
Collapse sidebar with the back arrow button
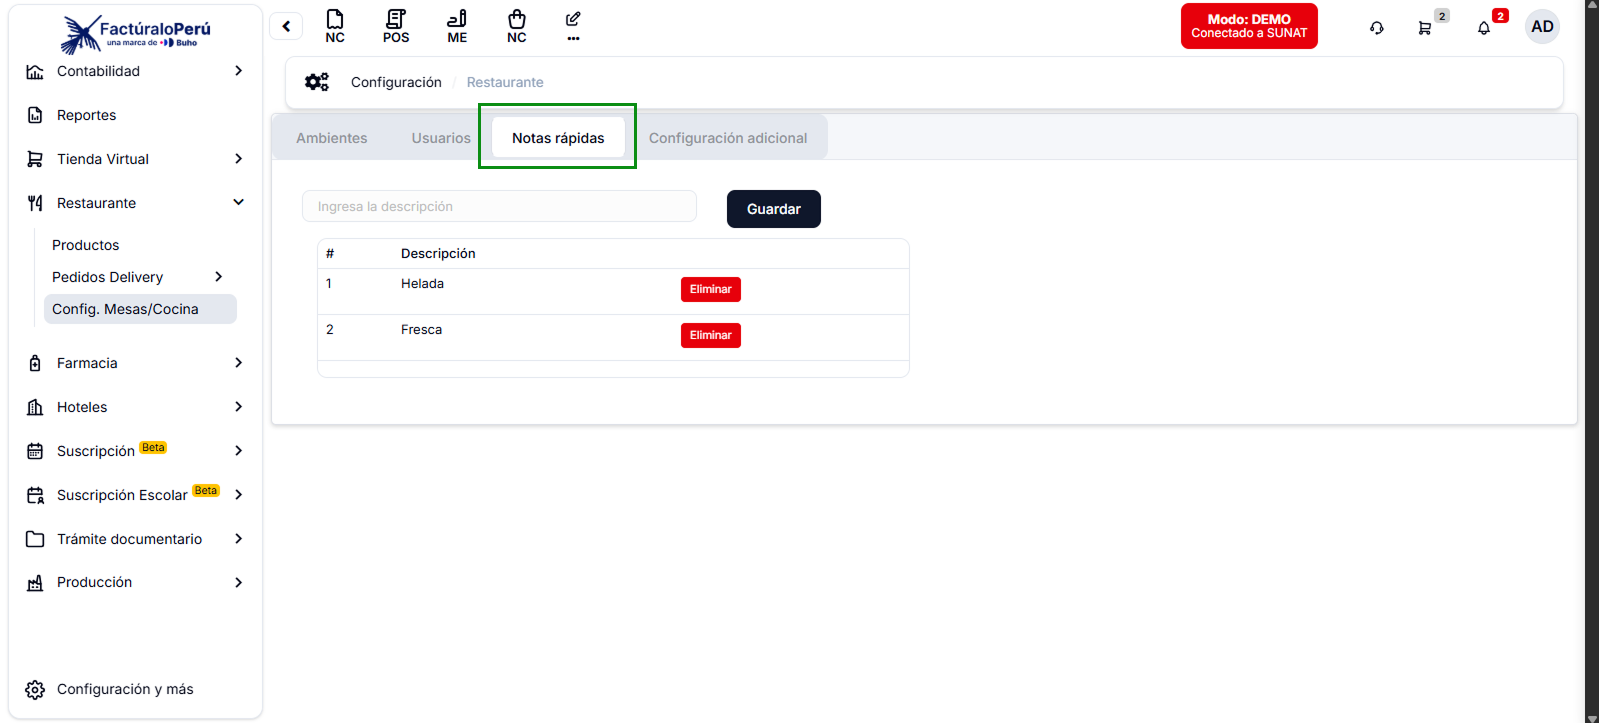click(286, 27)
